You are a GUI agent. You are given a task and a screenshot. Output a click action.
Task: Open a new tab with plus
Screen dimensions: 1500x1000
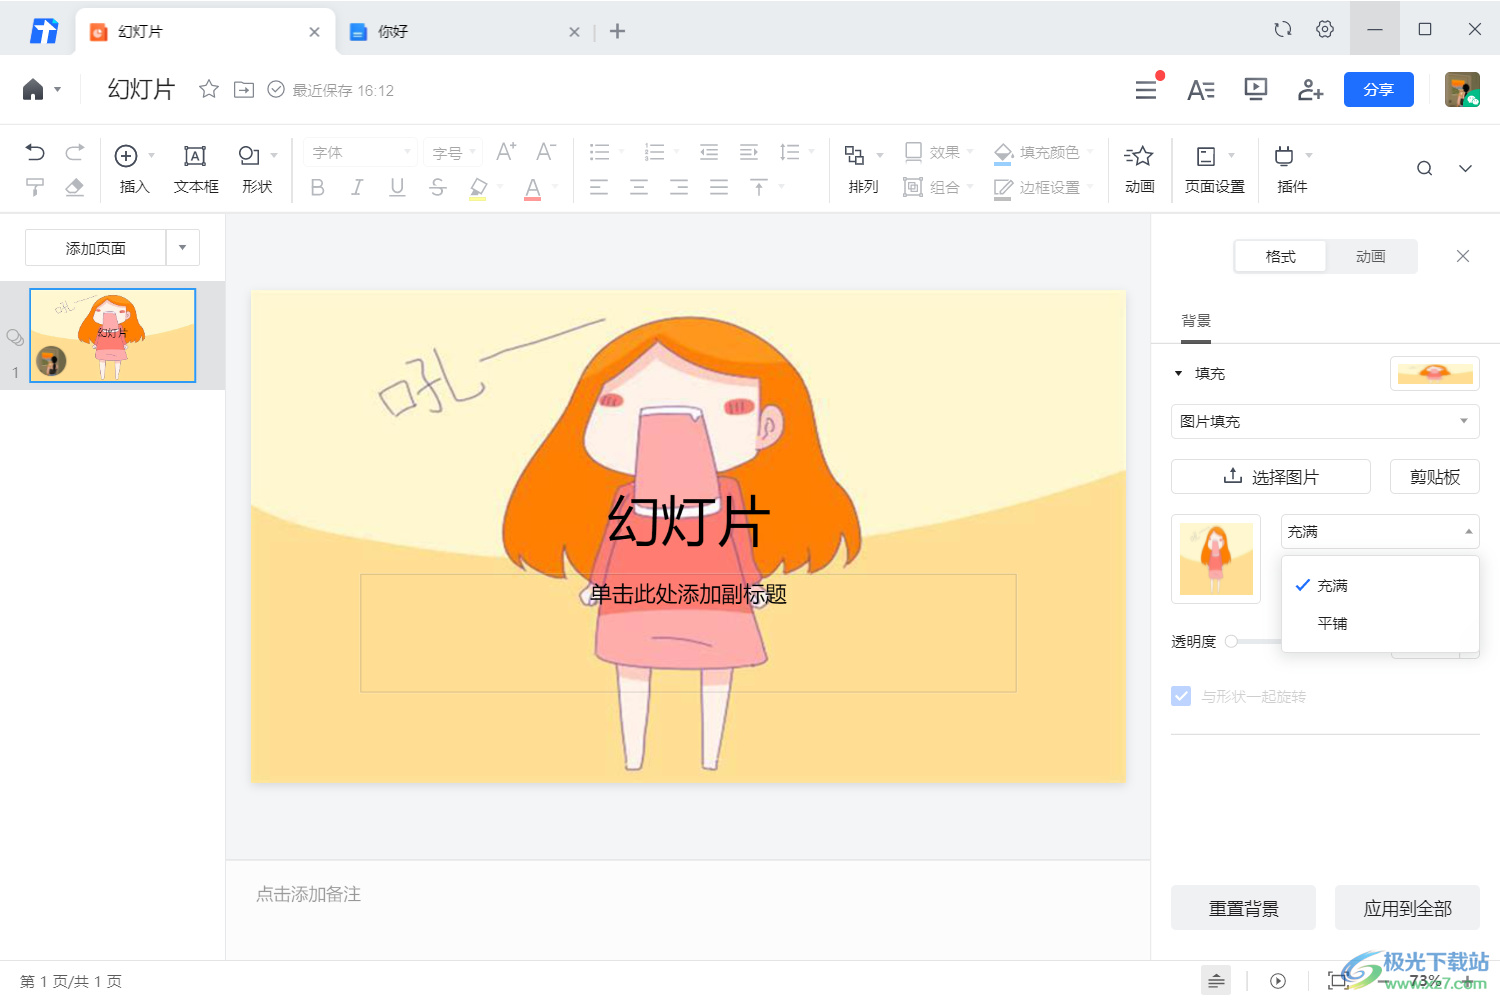pos(618,31)
